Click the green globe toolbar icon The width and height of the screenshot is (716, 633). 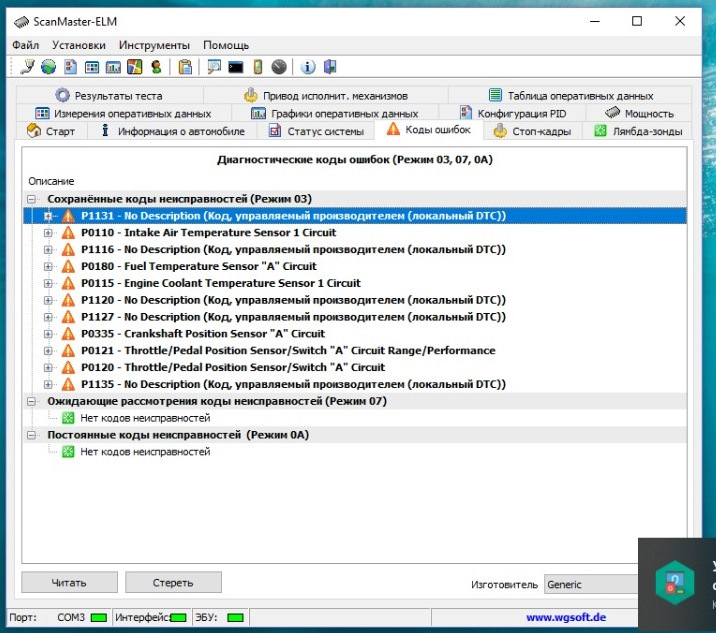(x=48, y=67)
